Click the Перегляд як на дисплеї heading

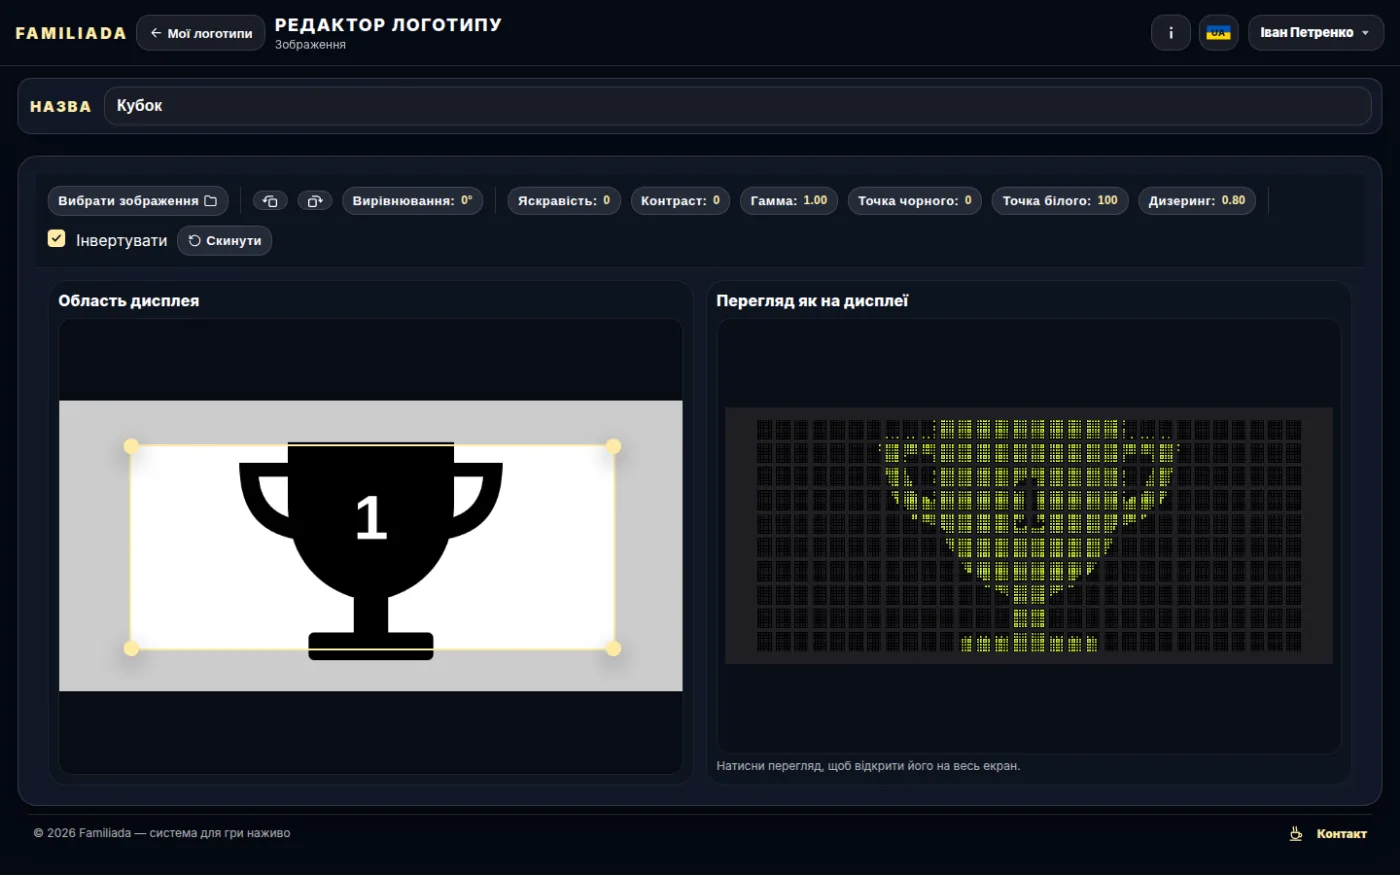coord(812,301)
